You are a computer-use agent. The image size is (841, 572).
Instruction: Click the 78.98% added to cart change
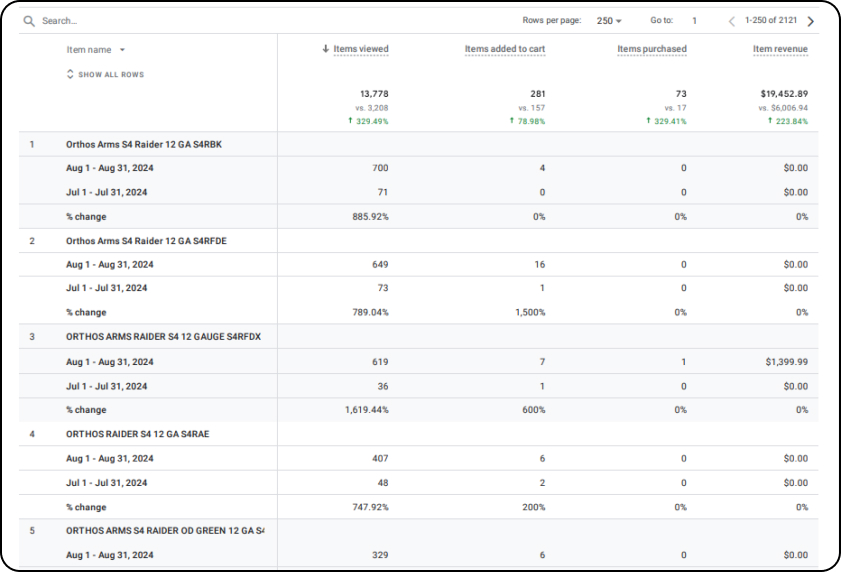[x=527, y=121]
